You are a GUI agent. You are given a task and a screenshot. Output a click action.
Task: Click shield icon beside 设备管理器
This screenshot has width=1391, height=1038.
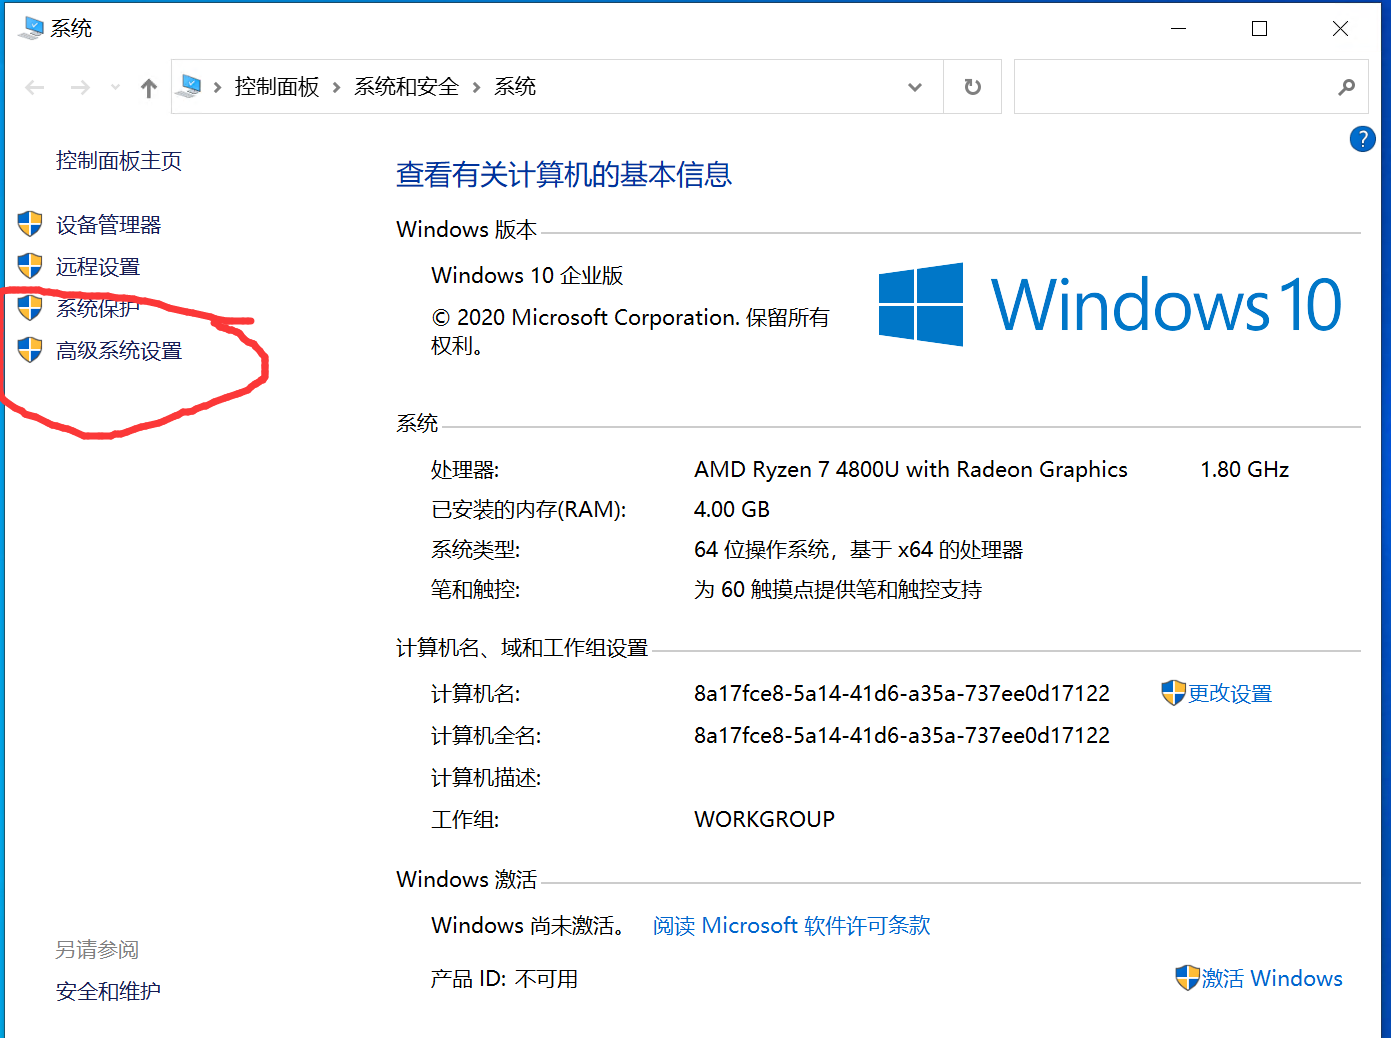pos(30,224)
